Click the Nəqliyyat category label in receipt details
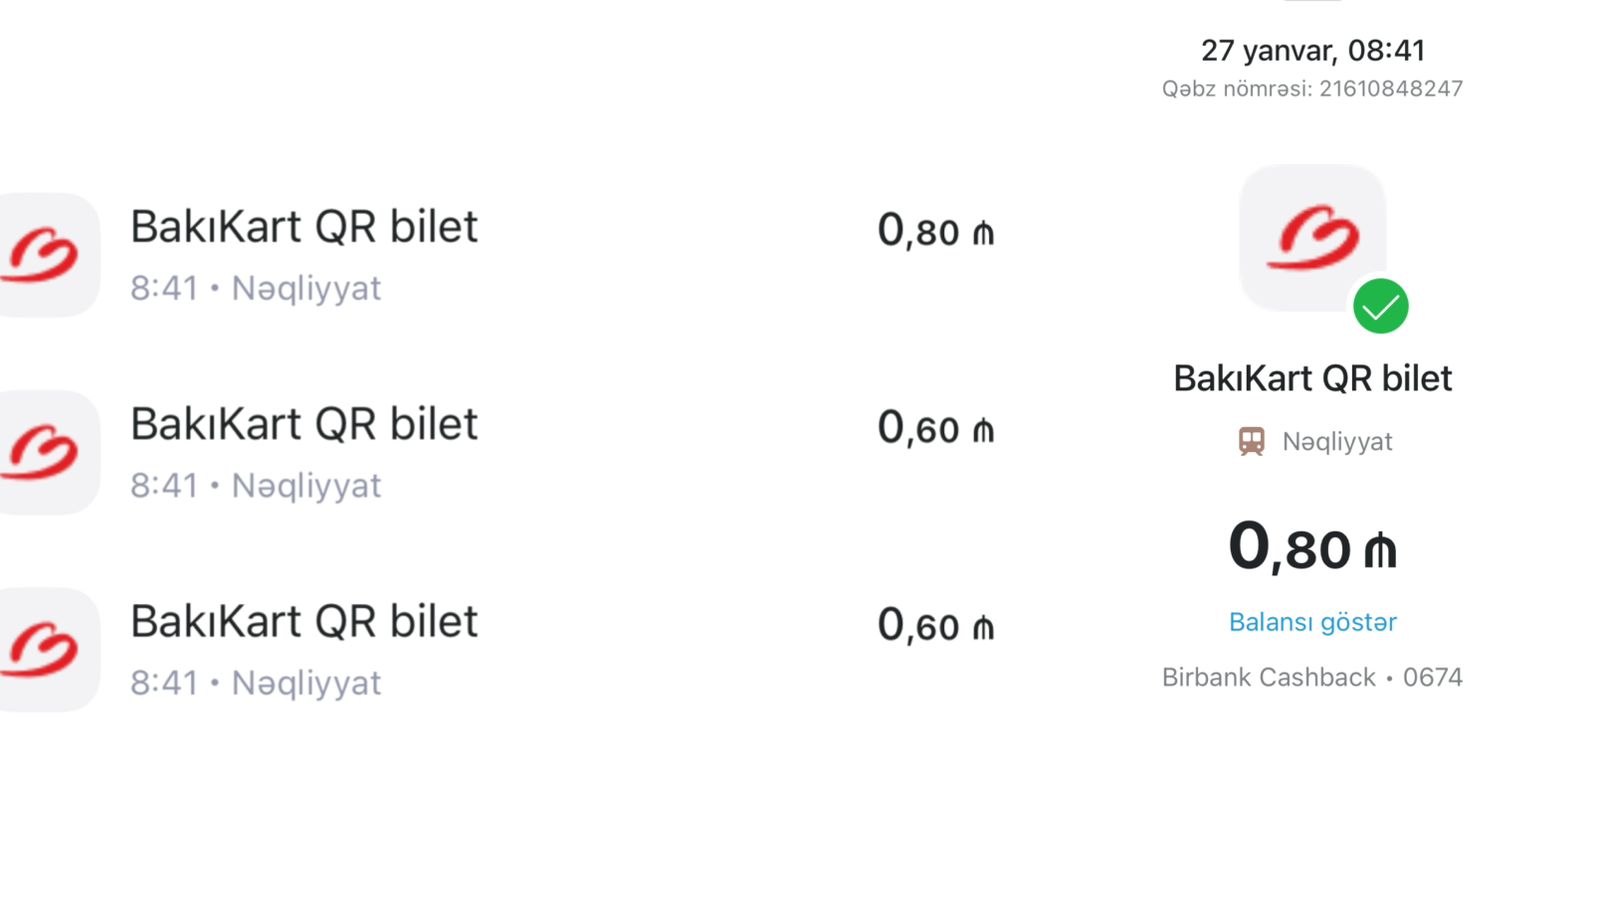 click(1337, 441)
